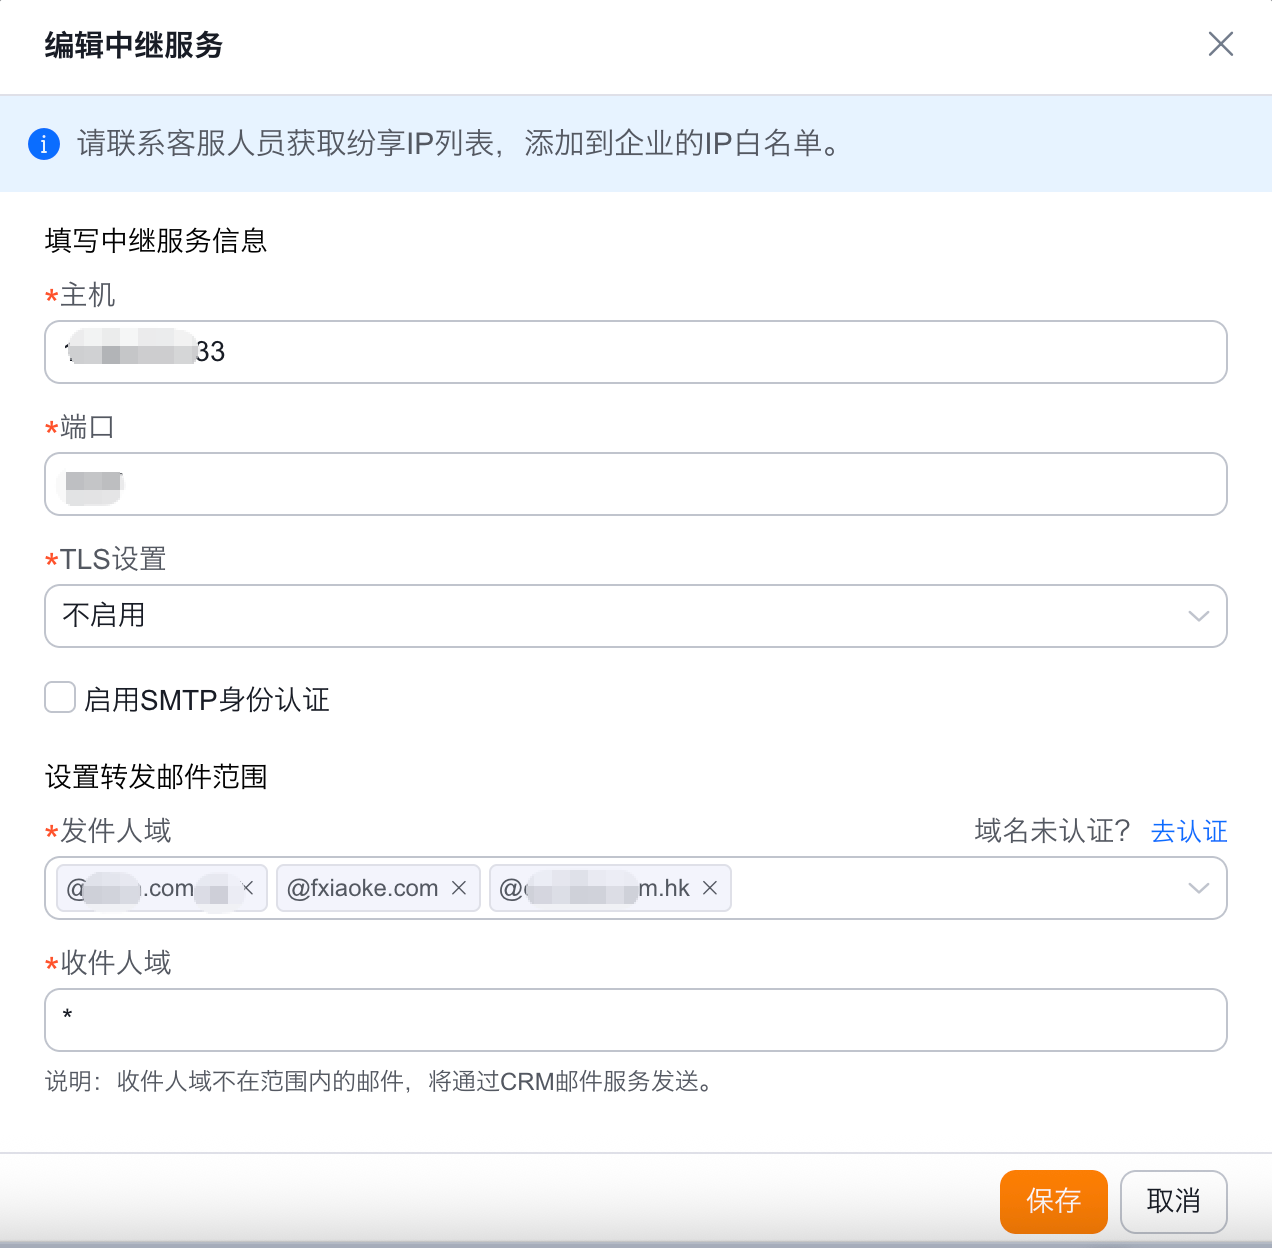1272x1248 pixels.
Task: Expand the TLS设置 dropdown arrow
Action: tap(1198, 616)
